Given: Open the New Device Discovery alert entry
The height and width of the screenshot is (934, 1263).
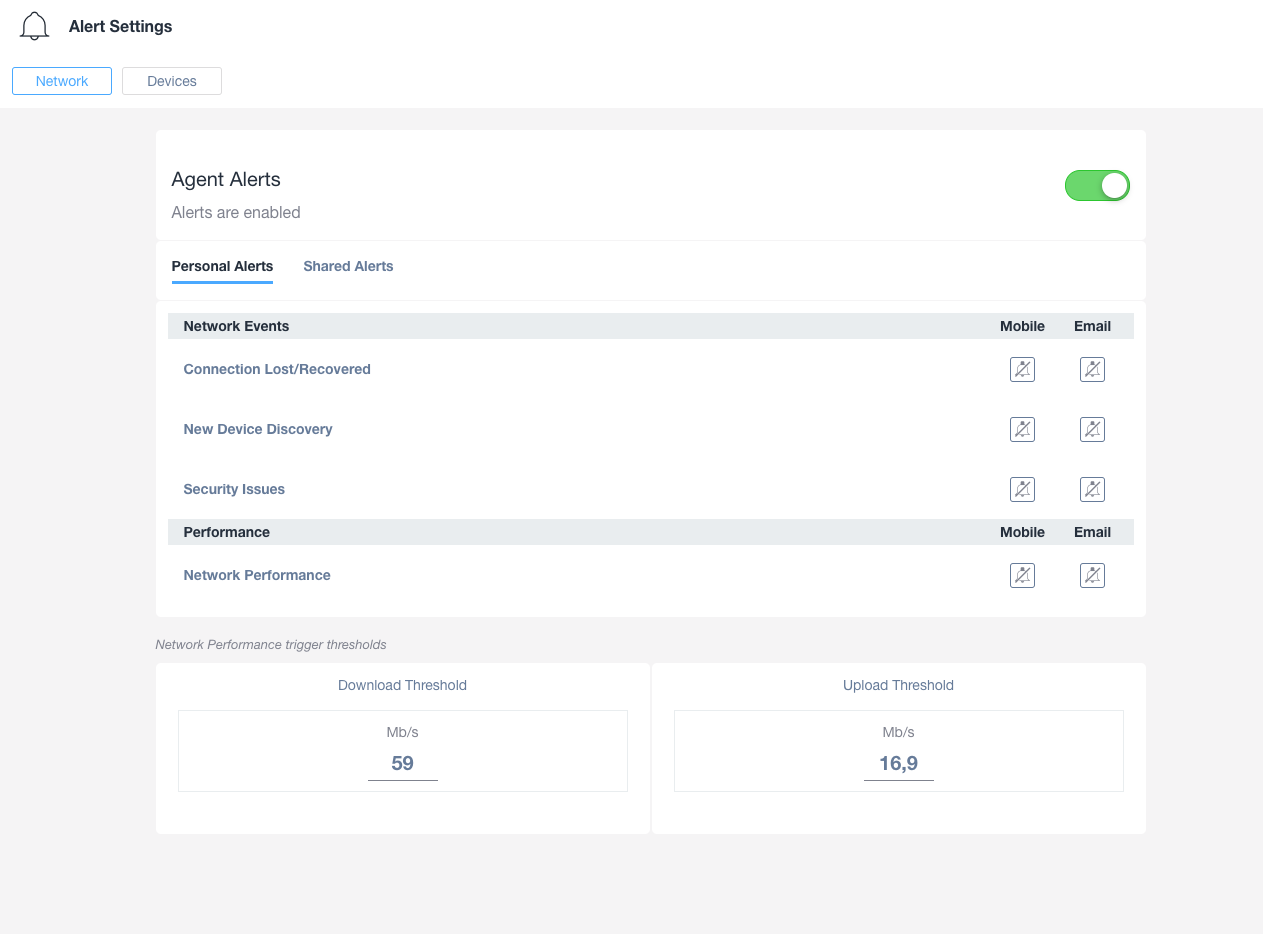Looking at the screenshot, I should pos(258,429).
